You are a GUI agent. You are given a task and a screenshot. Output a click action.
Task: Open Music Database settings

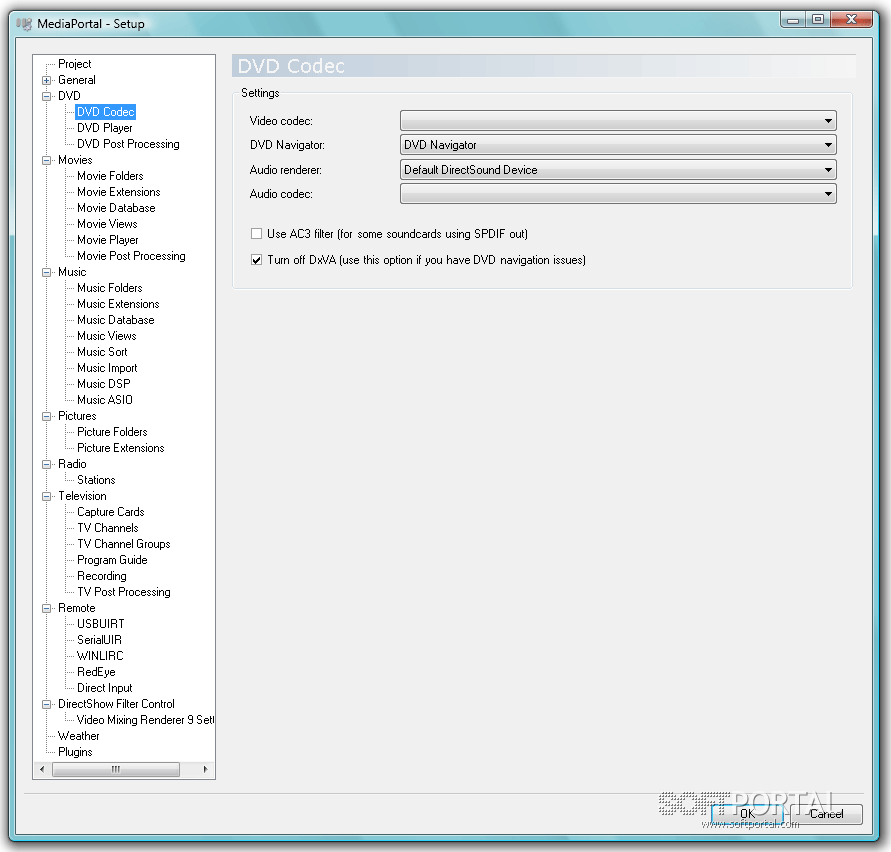pyautogui.click(x=115, y=320)
